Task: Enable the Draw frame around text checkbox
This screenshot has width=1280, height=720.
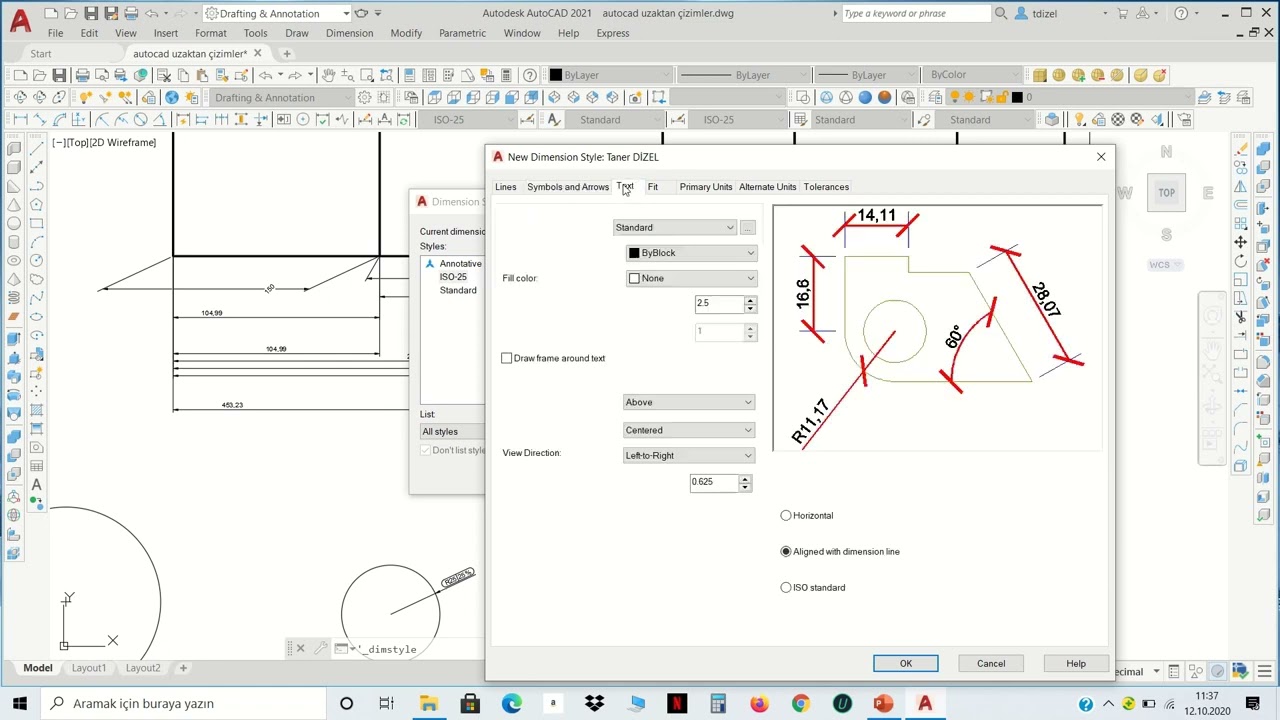Action: click(507, 358)
